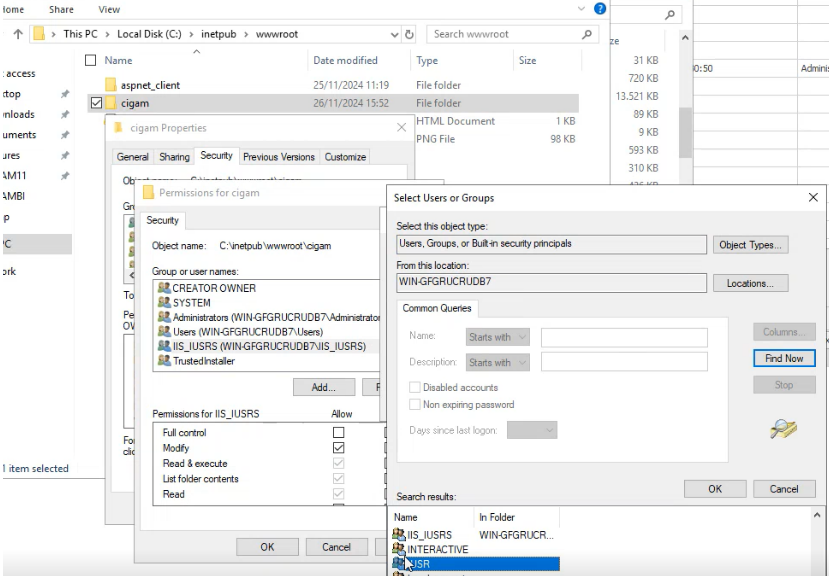Click Cancel in Permissions for cigam dialog
This screenshot has width=829, height=581.
pos(336,547)
